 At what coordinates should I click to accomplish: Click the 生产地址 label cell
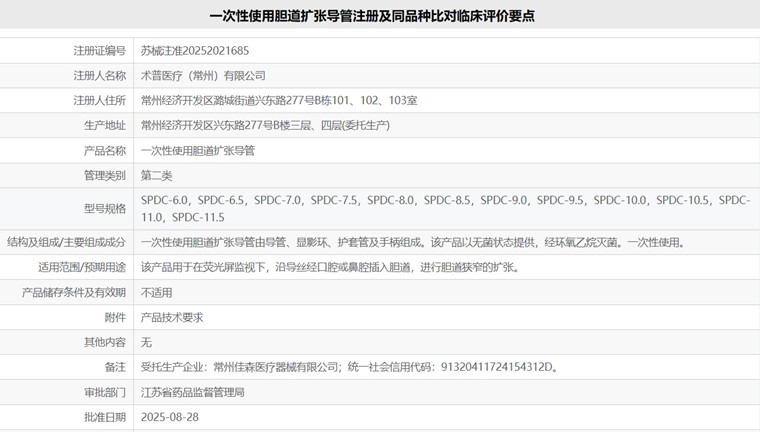coord(105,125)
